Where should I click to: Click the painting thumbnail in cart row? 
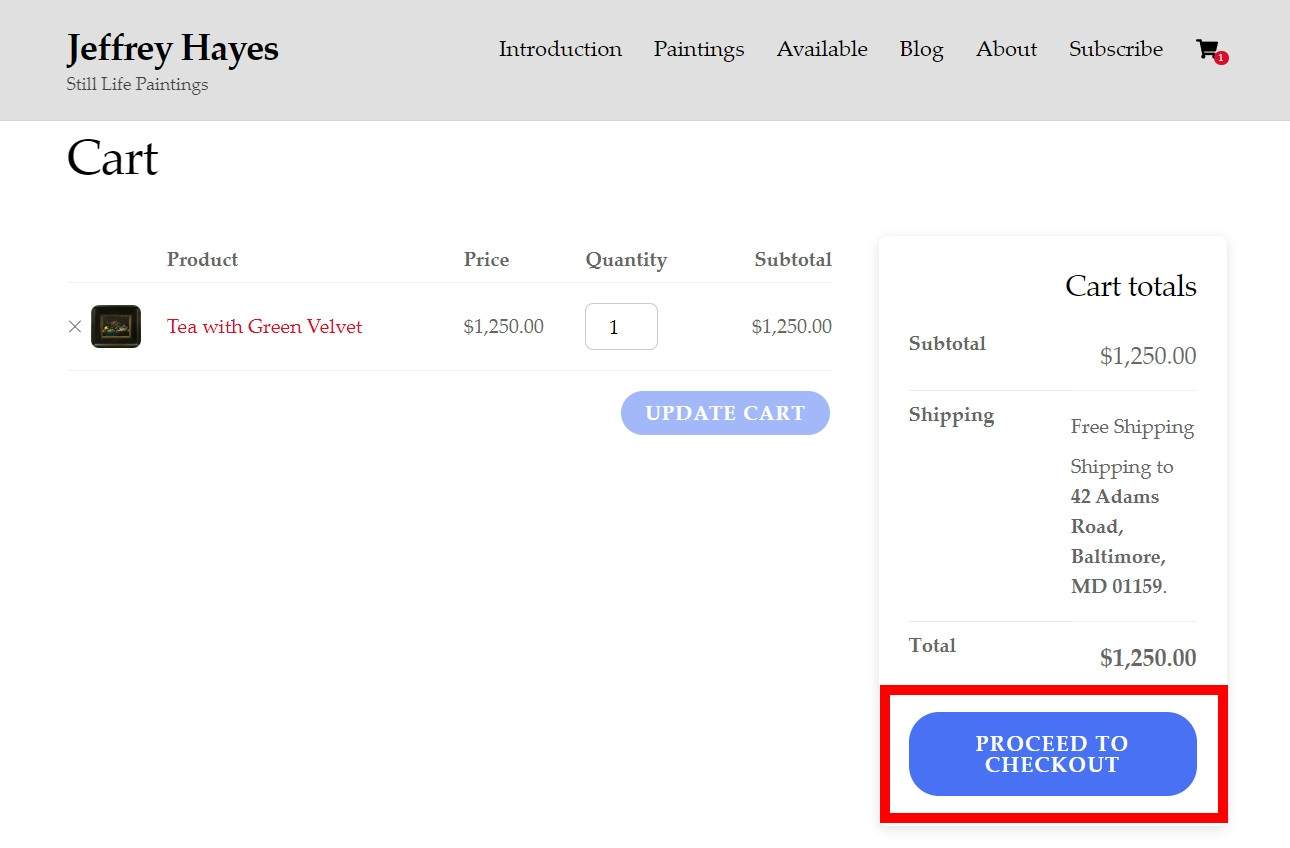[116, 326]
